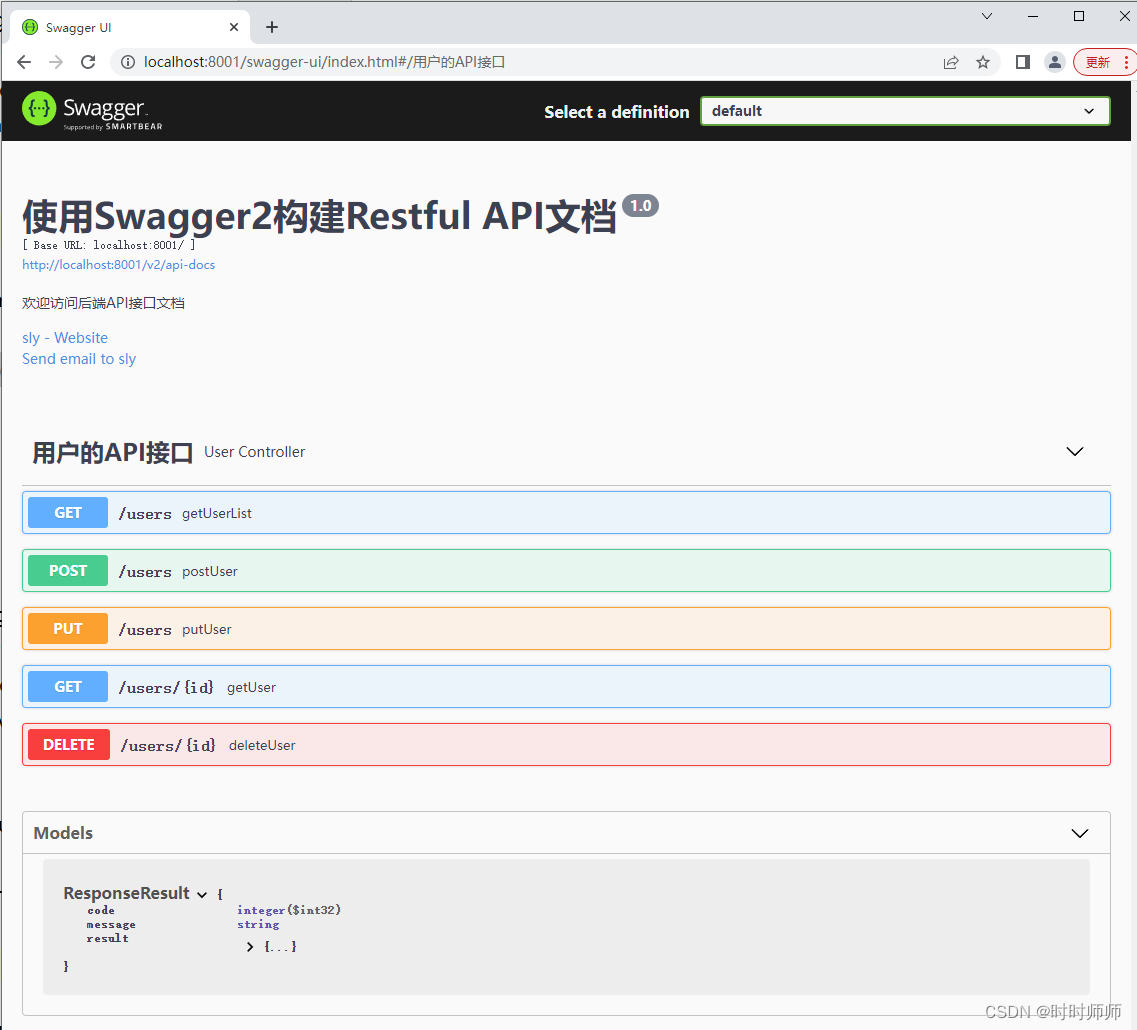Image resolution: width=1137 pixels, height=1030 pixels.
Task: Expand GET /users/{id} getUser operation
Action: point(566,687)
